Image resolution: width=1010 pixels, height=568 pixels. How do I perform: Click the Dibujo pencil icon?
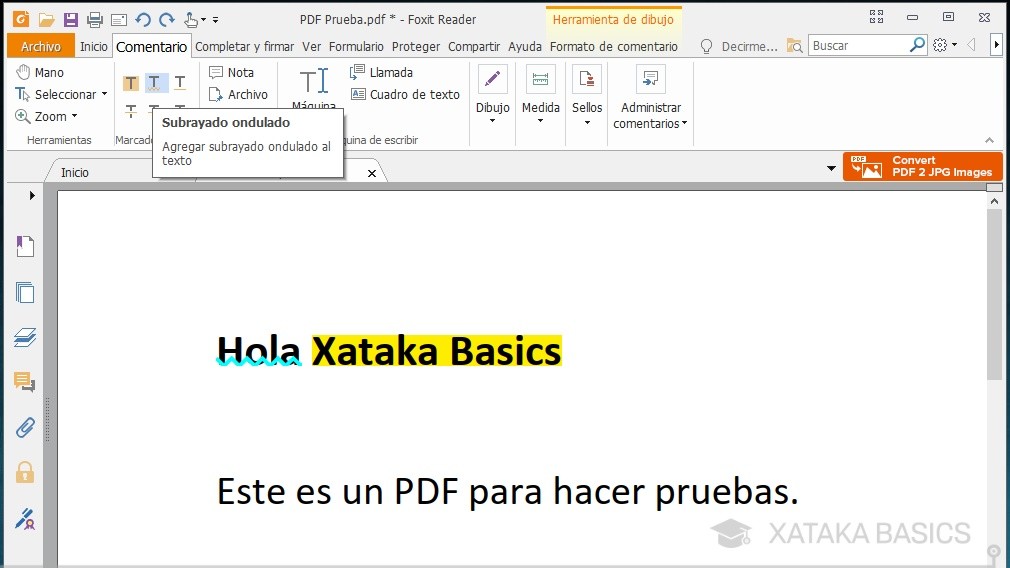tap(492, 79)
